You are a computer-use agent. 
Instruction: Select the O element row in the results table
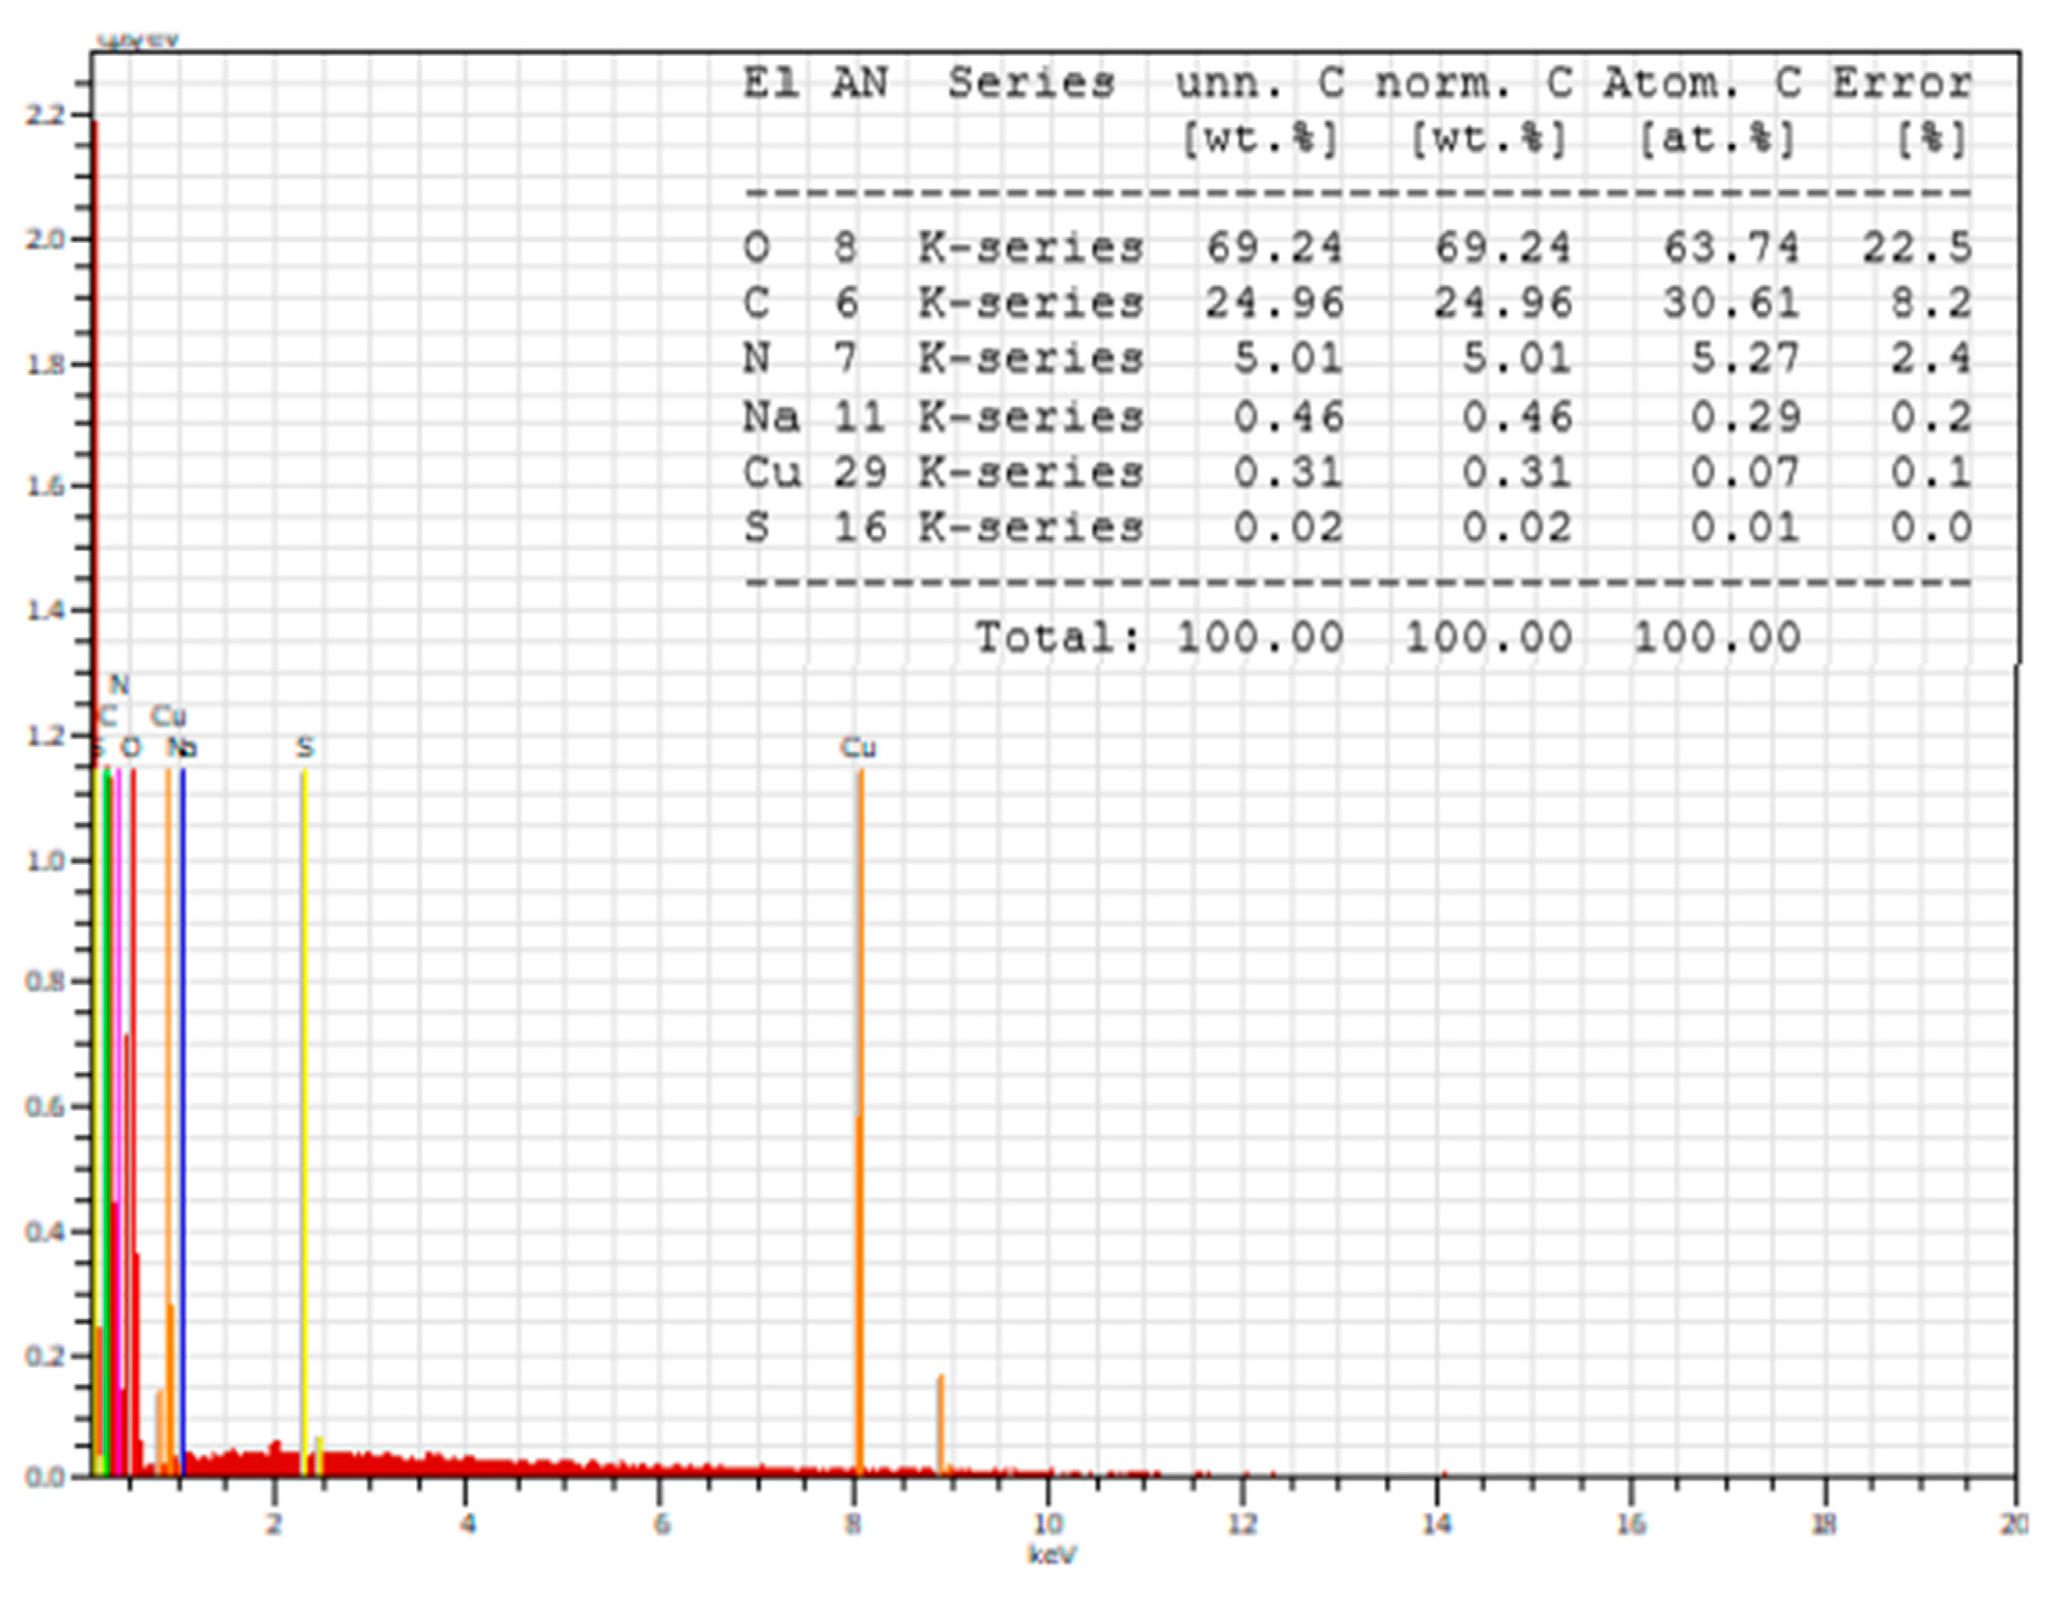pos(757,247)
